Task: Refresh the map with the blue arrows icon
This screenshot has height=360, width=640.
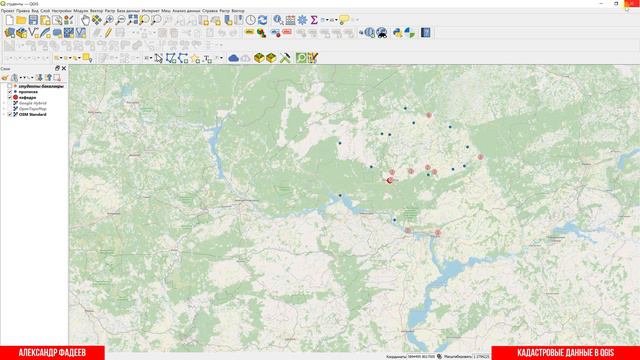Action: (262, 20)
